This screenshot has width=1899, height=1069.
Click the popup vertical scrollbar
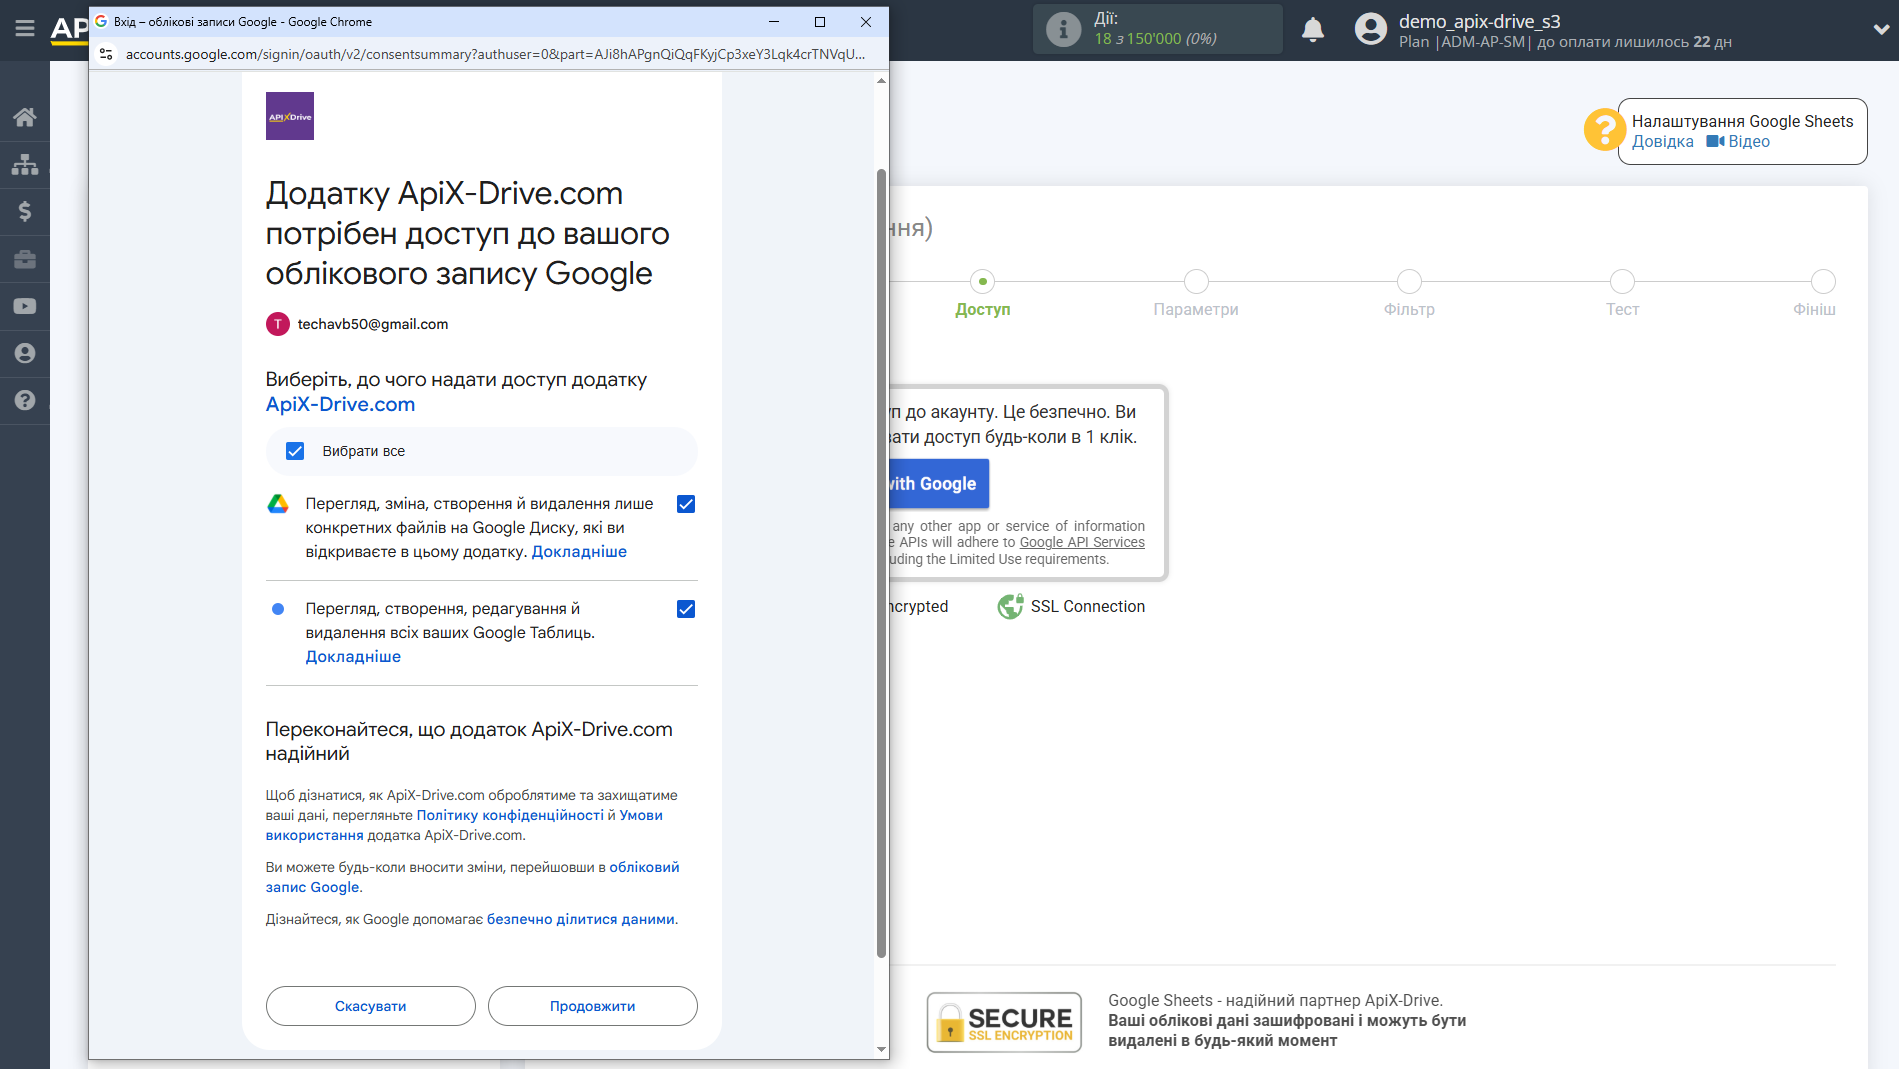[x=881, y=563]
